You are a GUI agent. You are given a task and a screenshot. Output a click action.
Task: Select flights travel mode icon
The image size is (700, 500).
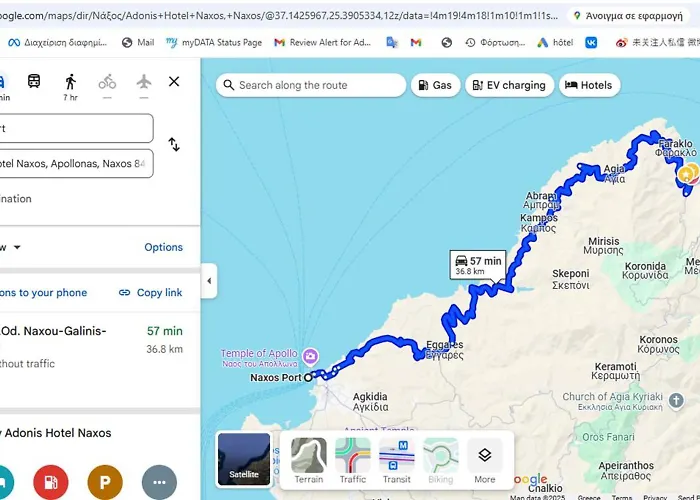pyautogui.click(x=143, y=82)
